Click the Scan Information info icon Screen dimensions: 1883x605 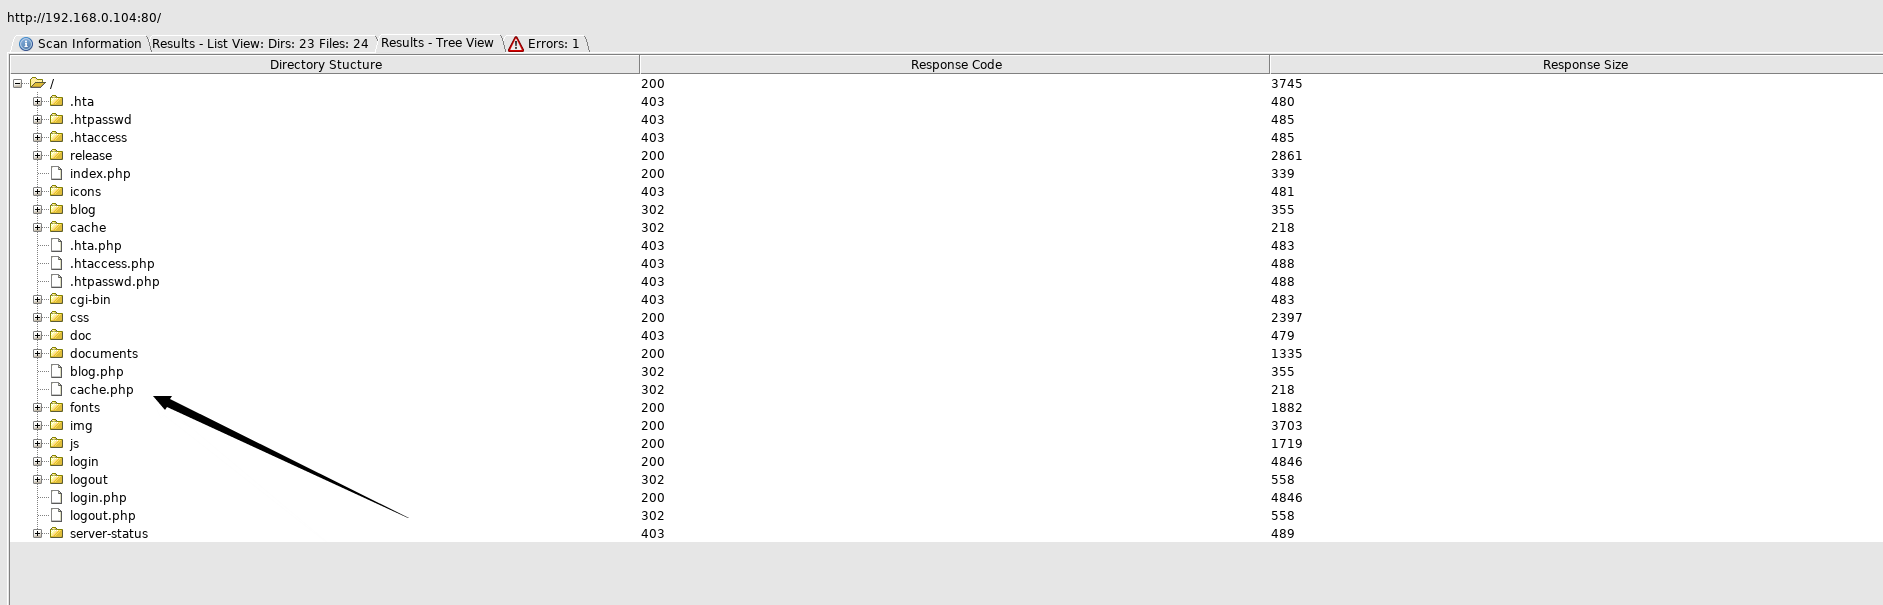(26, 44)
